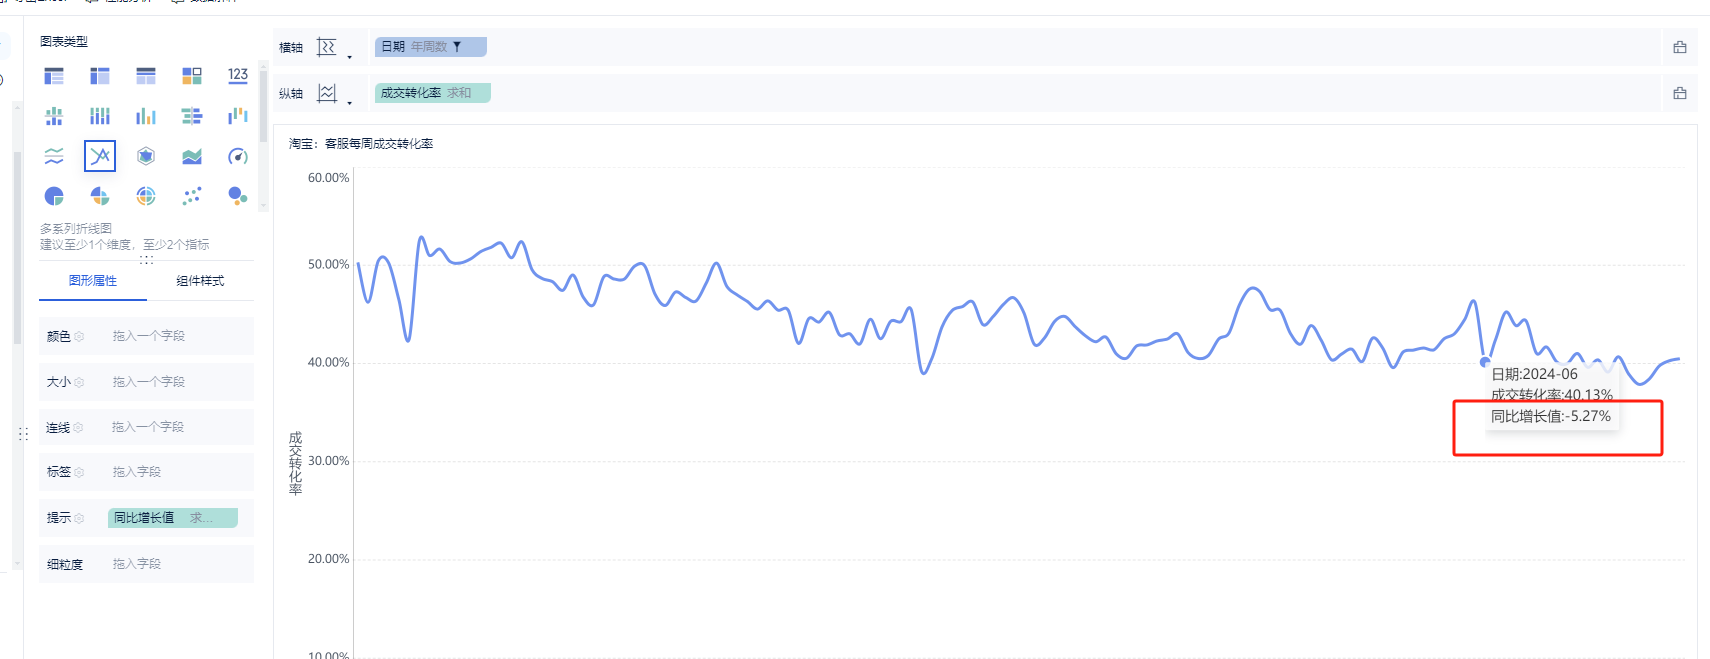This screenshot has height=659, width=1710.
Task: Pick the gauge dashboard chart icon
Action: tap(238, 156)
